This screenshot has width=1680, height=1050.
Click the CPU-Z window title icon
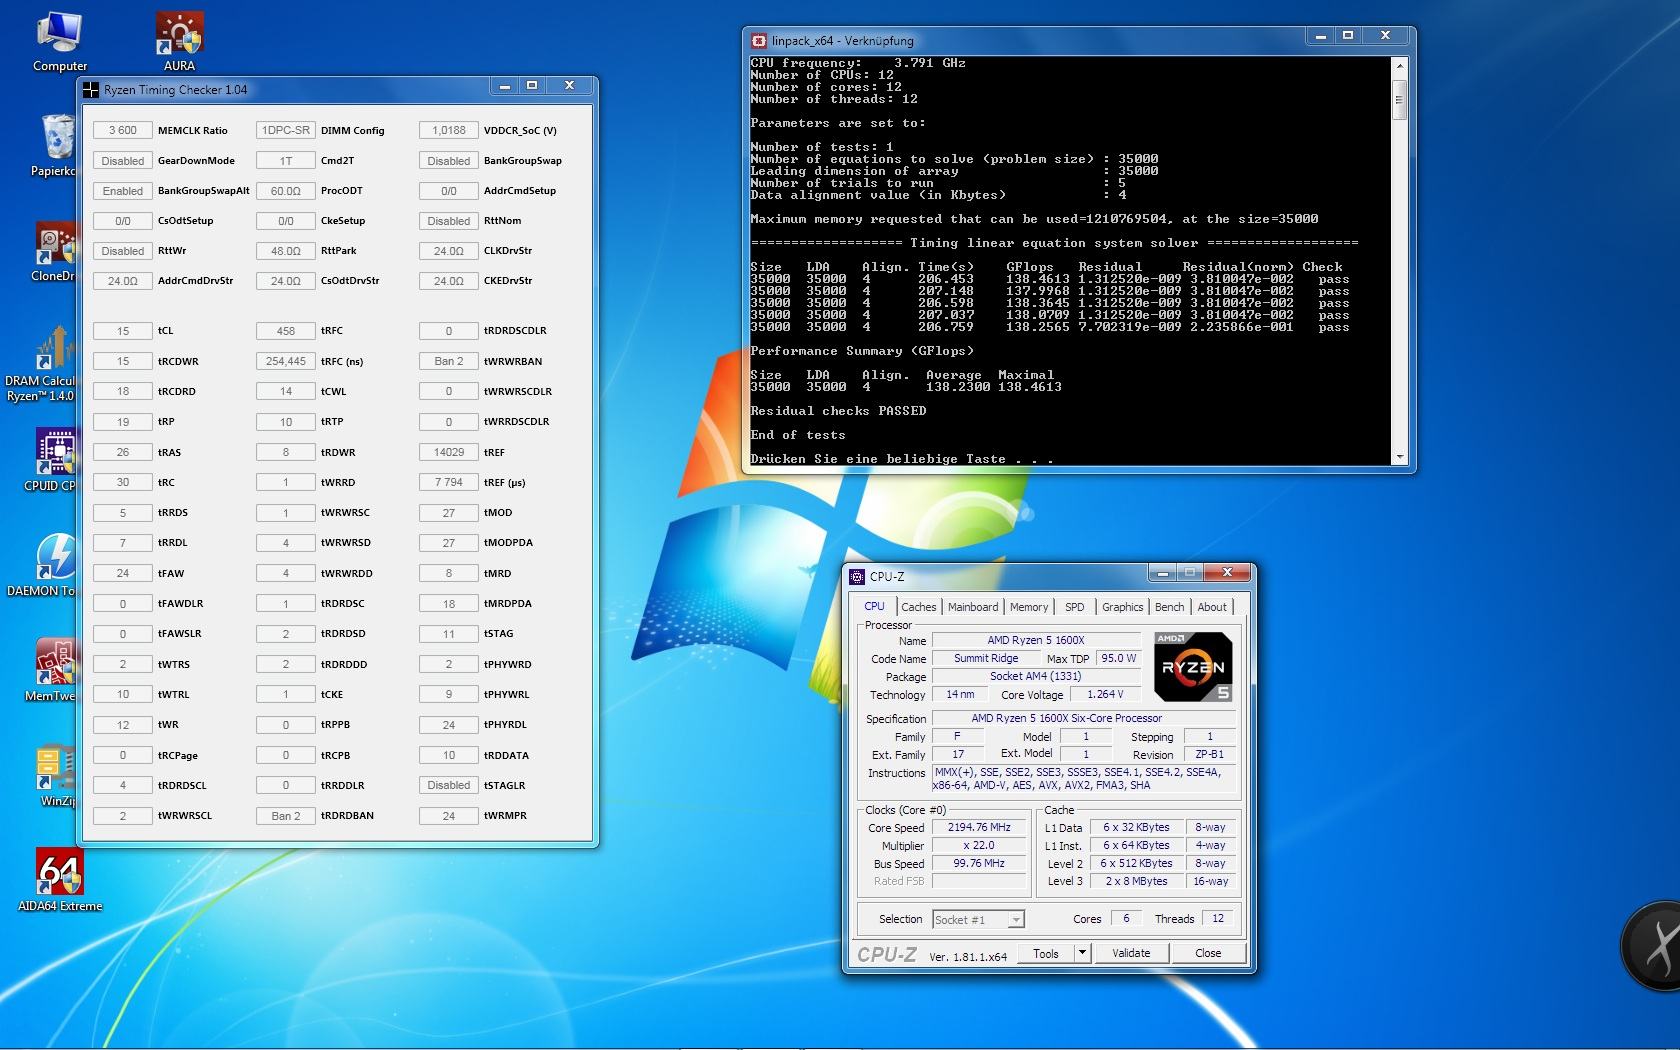click(x=857, y=576)
